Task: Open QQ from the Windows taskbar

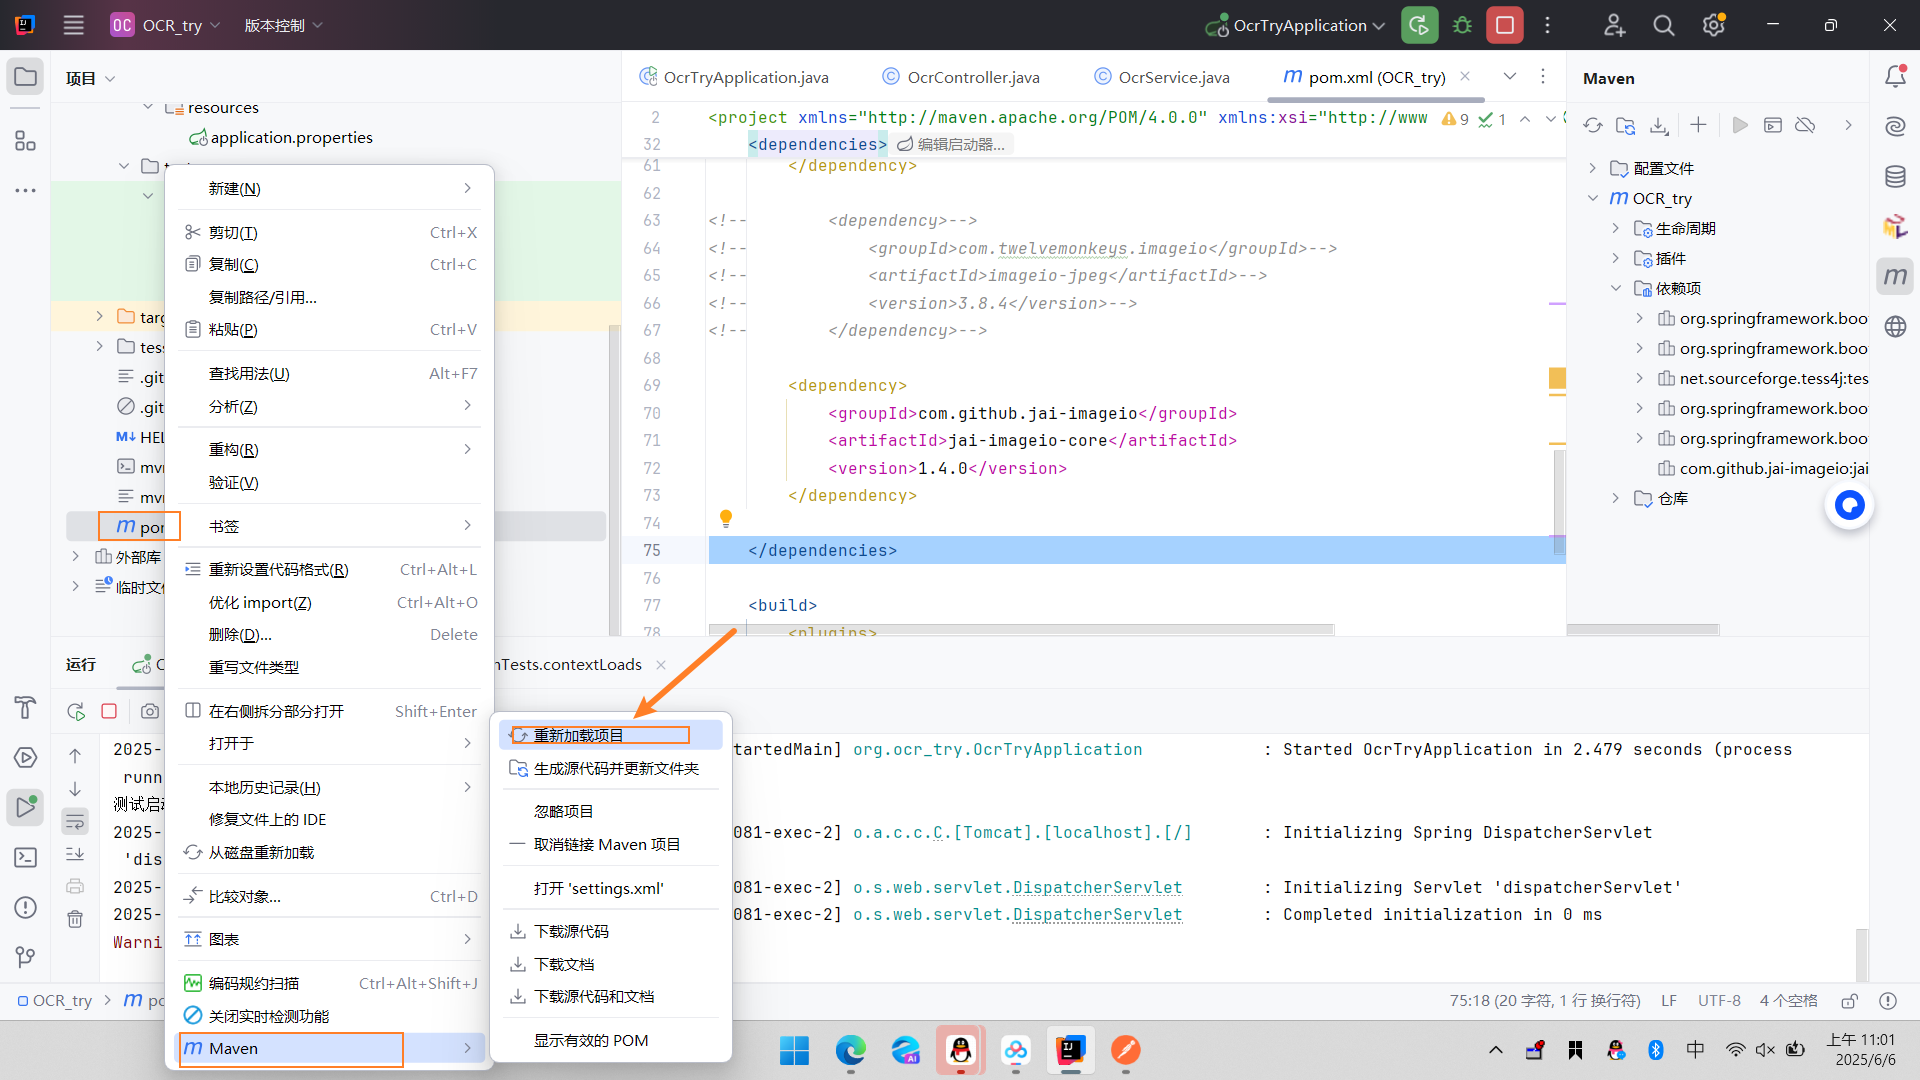Action: point(960,1051)
